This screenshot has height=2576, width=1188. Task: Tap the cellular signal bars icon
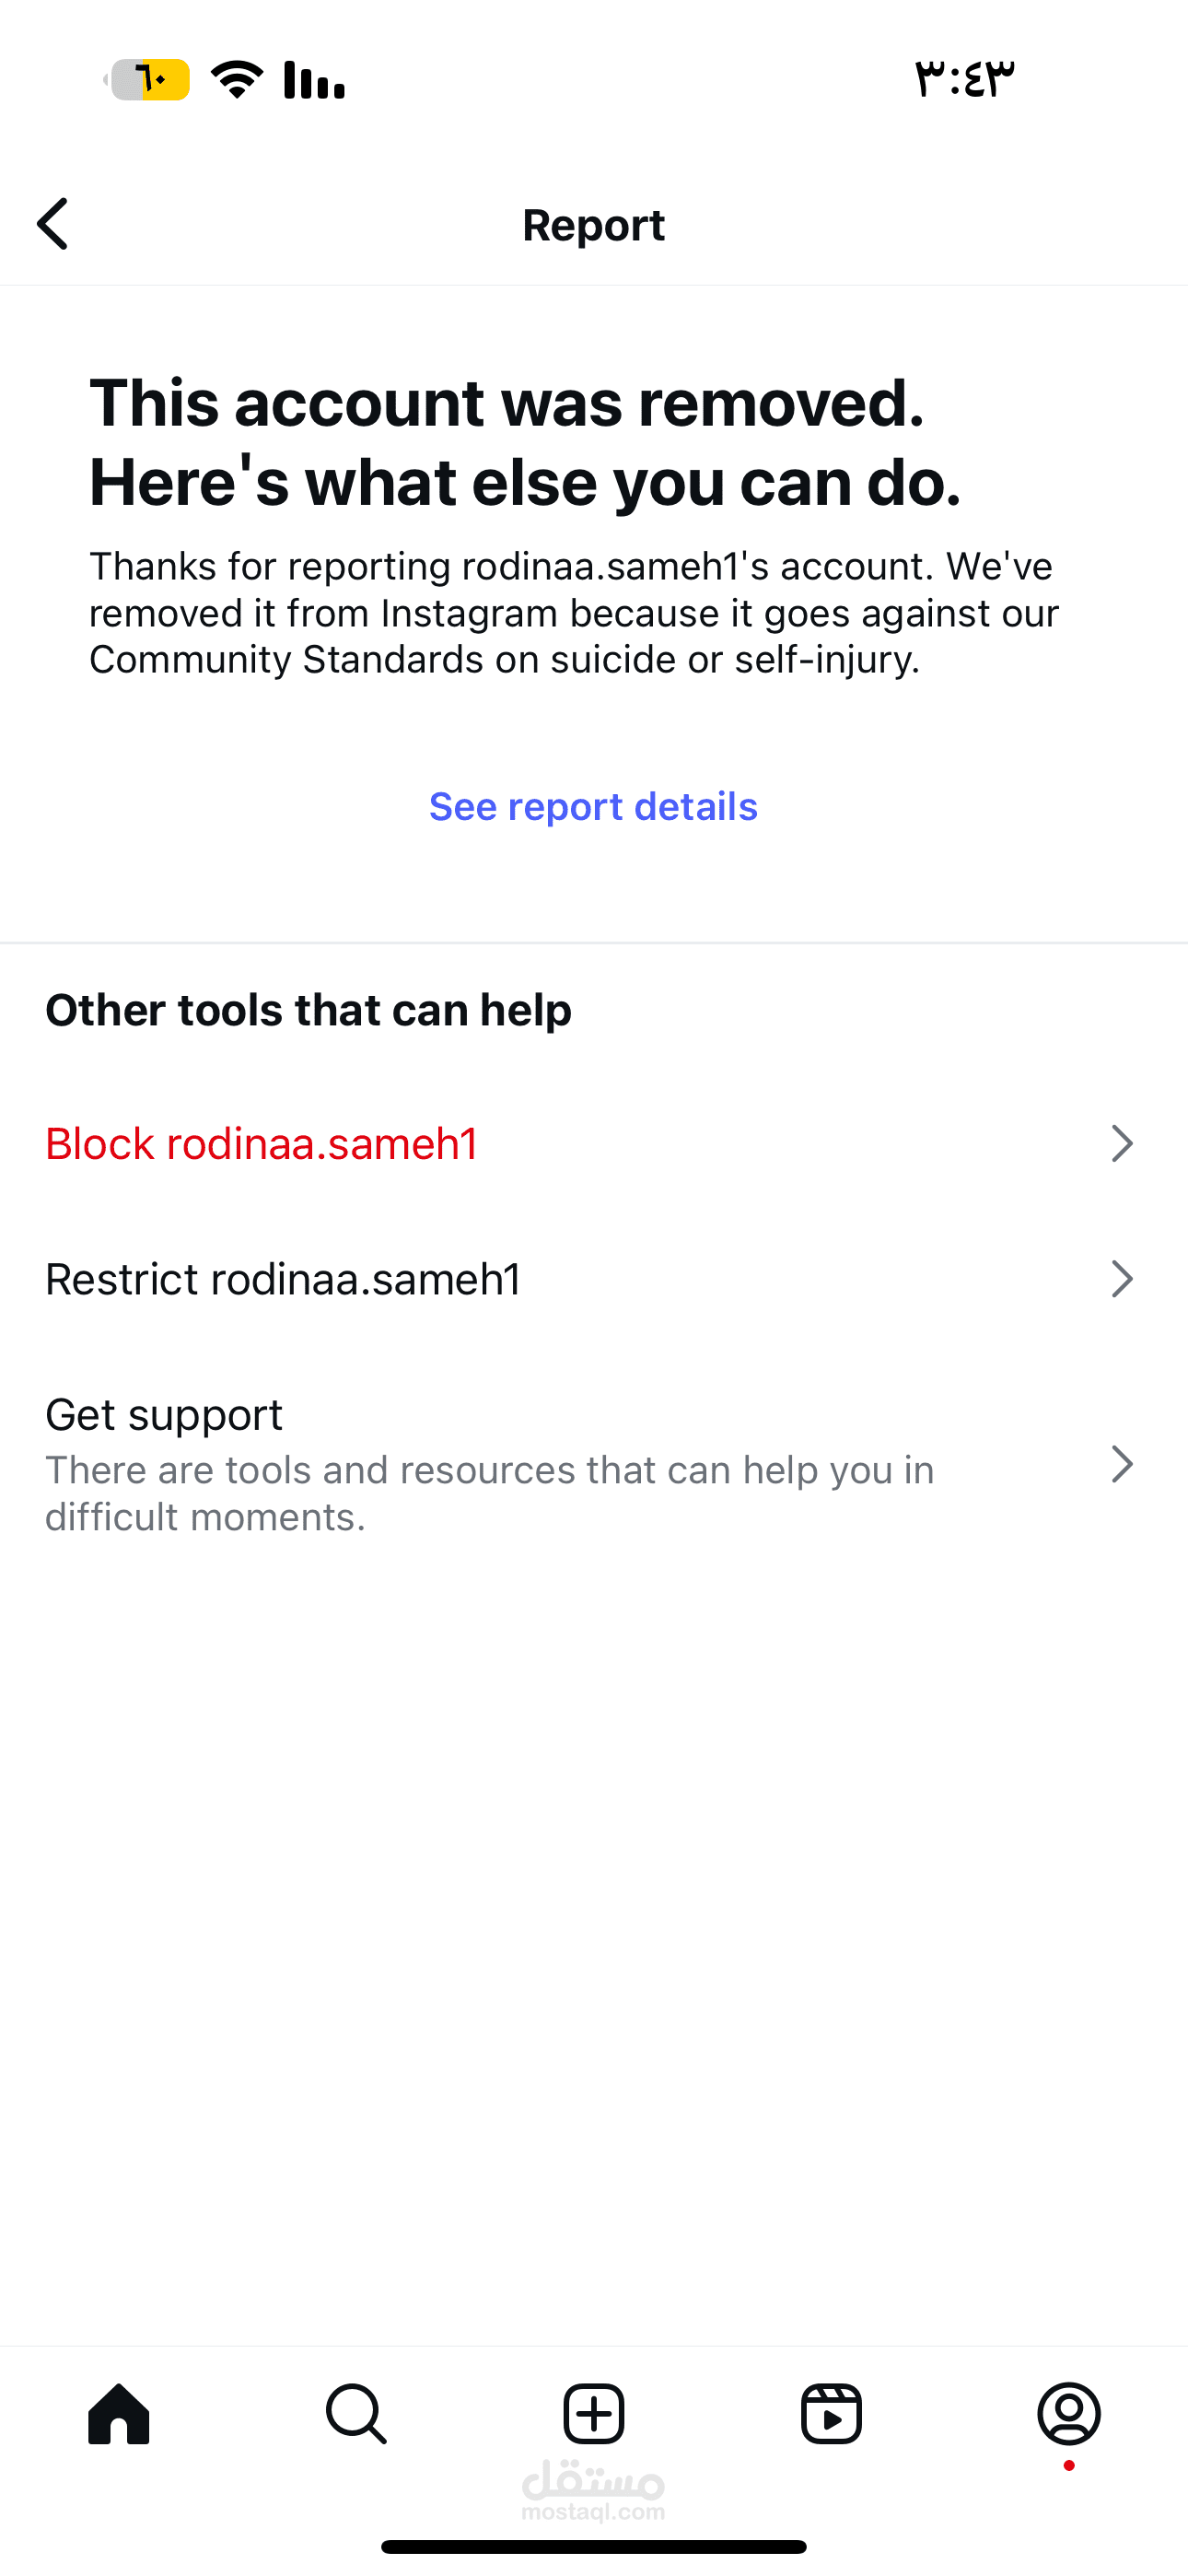coord(314,79)
